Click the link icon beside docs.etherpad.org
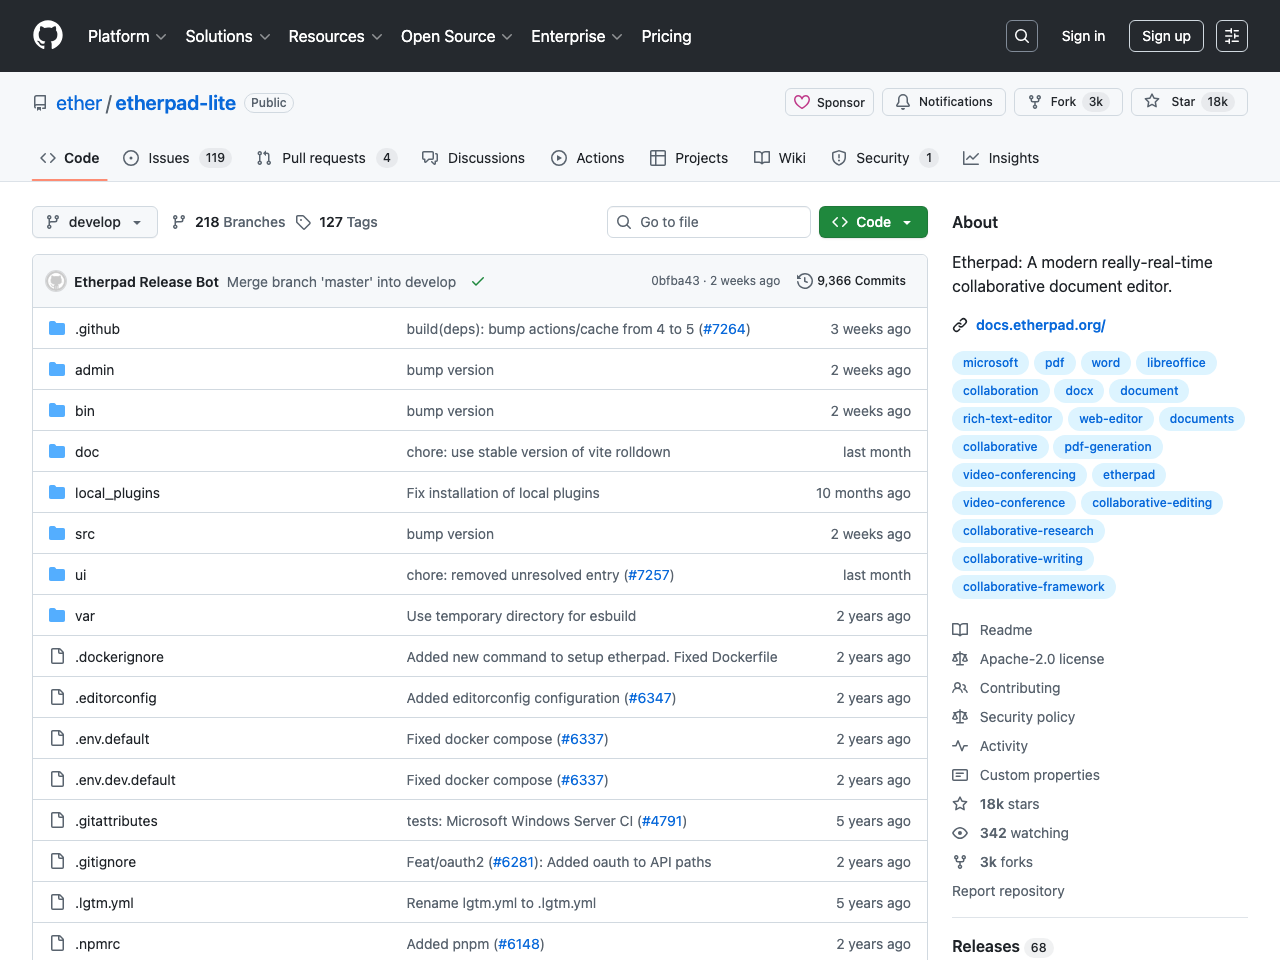The width and height of the screenshot is (1280, 960). pos(960,325)
